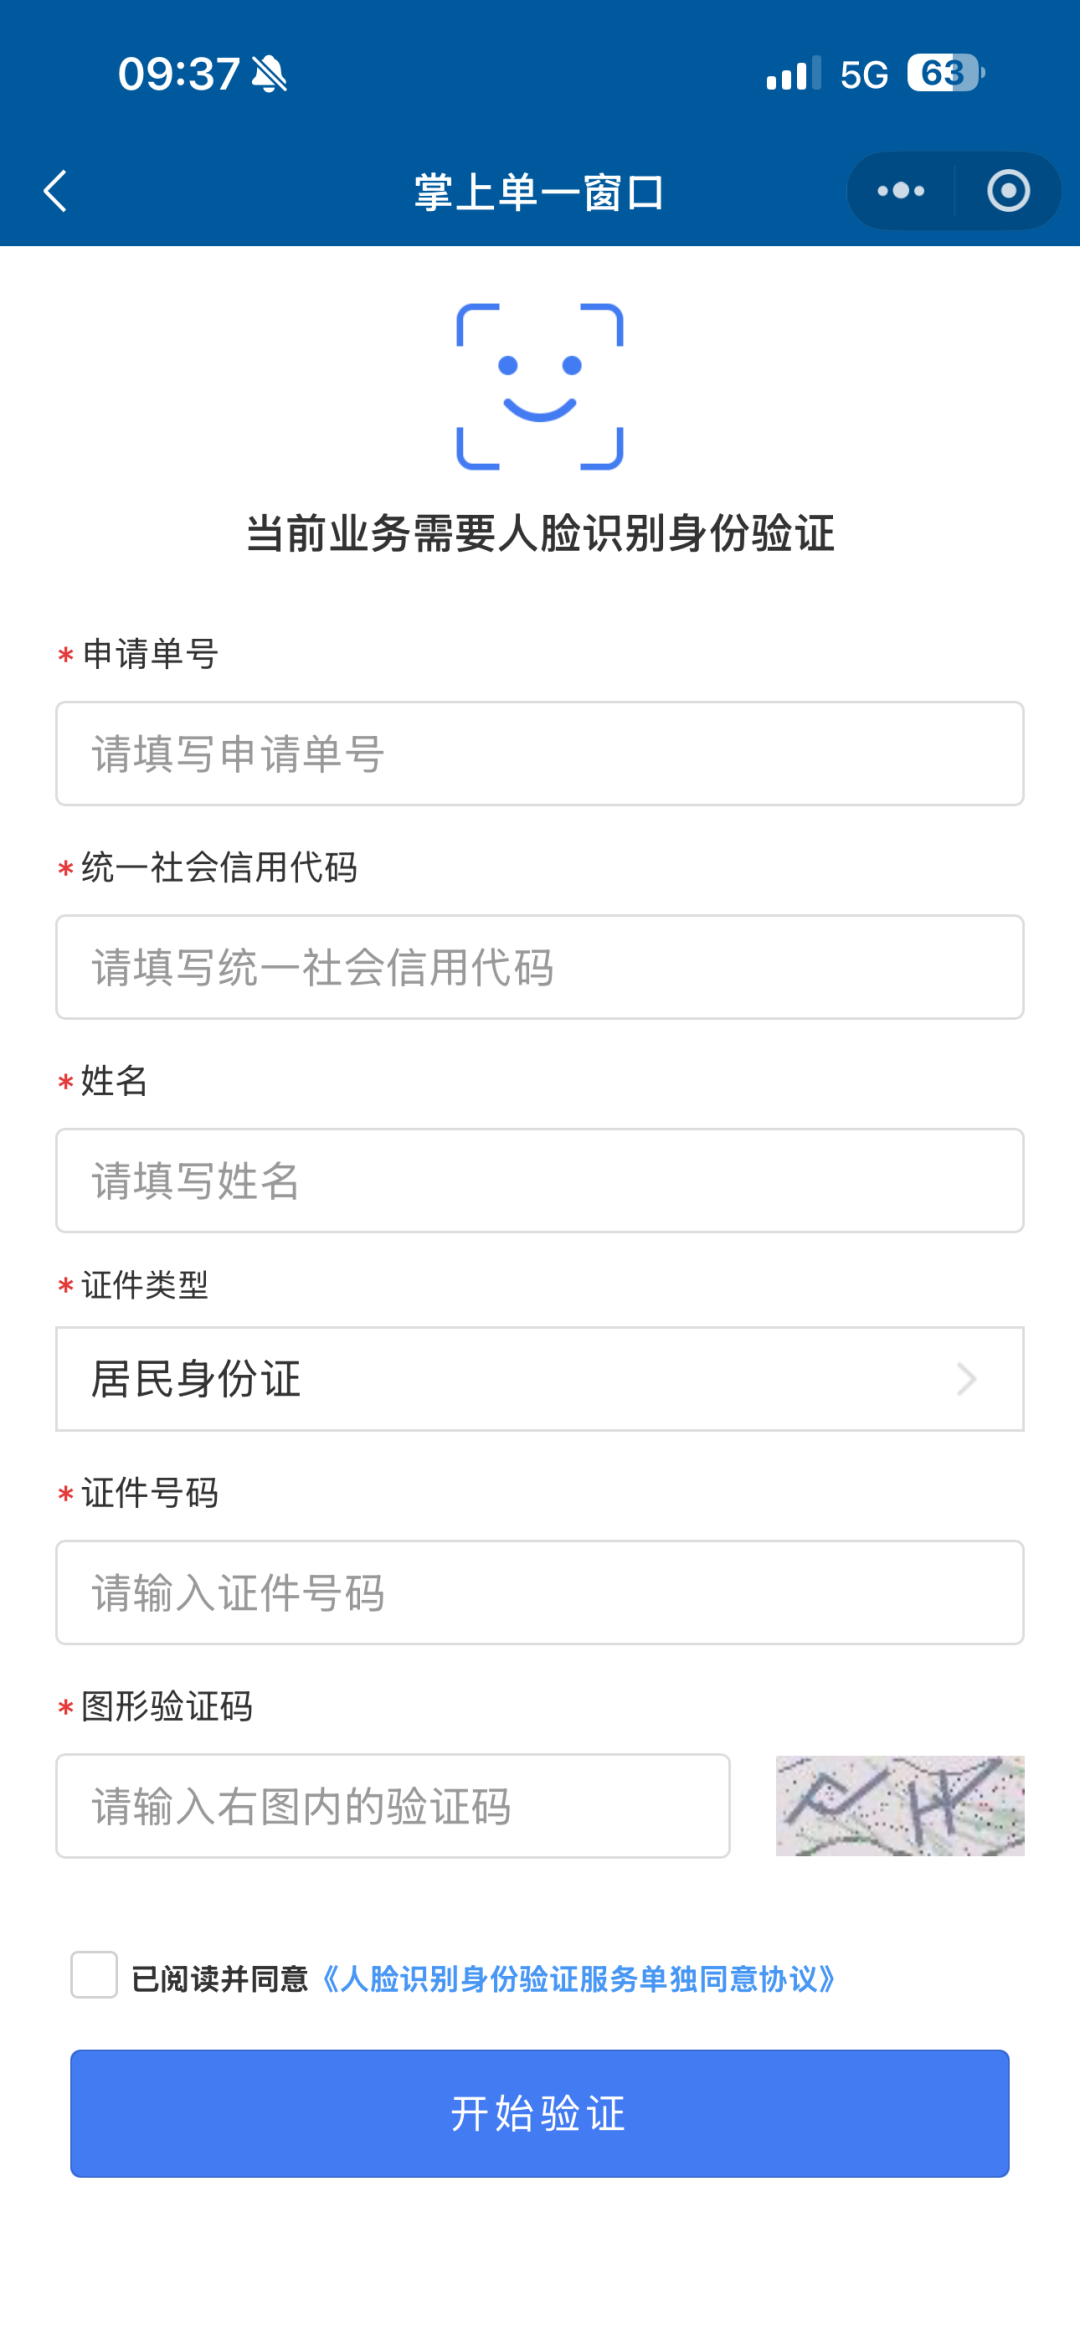Tap the battery indicator in status bar

[x=946, y=74]
